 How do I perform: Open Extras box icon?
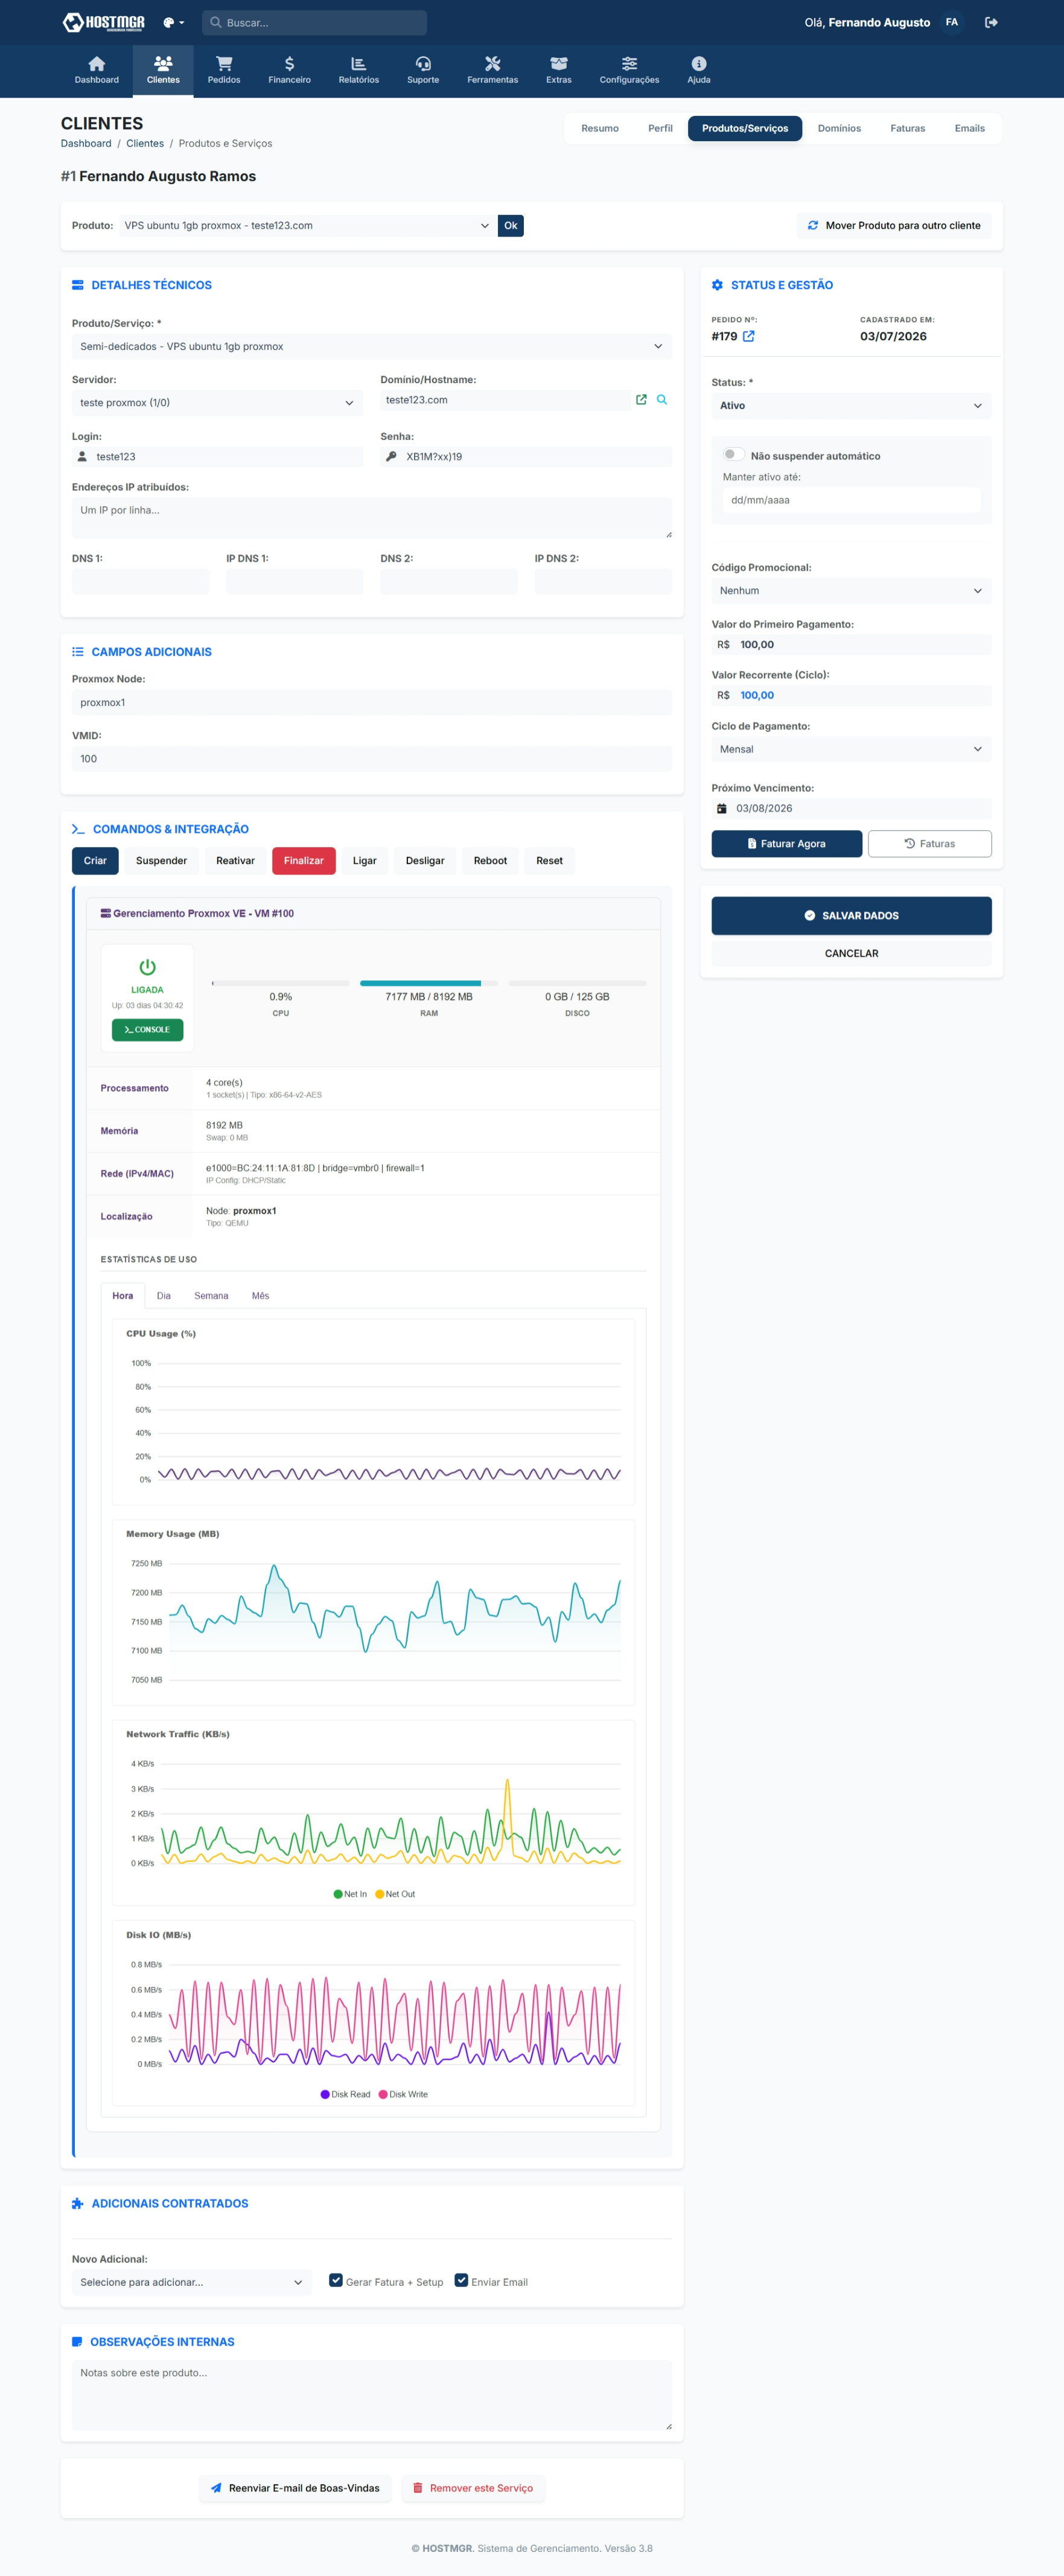[x=559, y=63]
